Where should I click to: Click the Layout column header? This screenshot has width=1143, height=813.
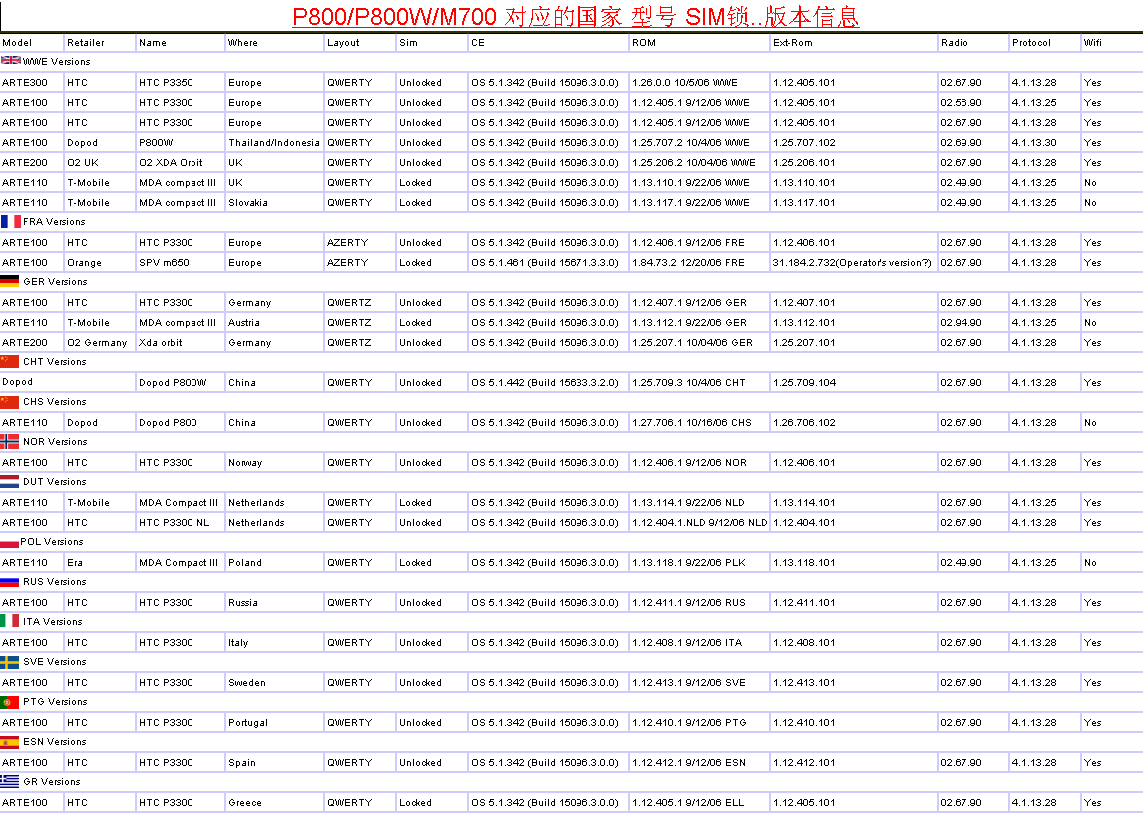click(343, 42)
